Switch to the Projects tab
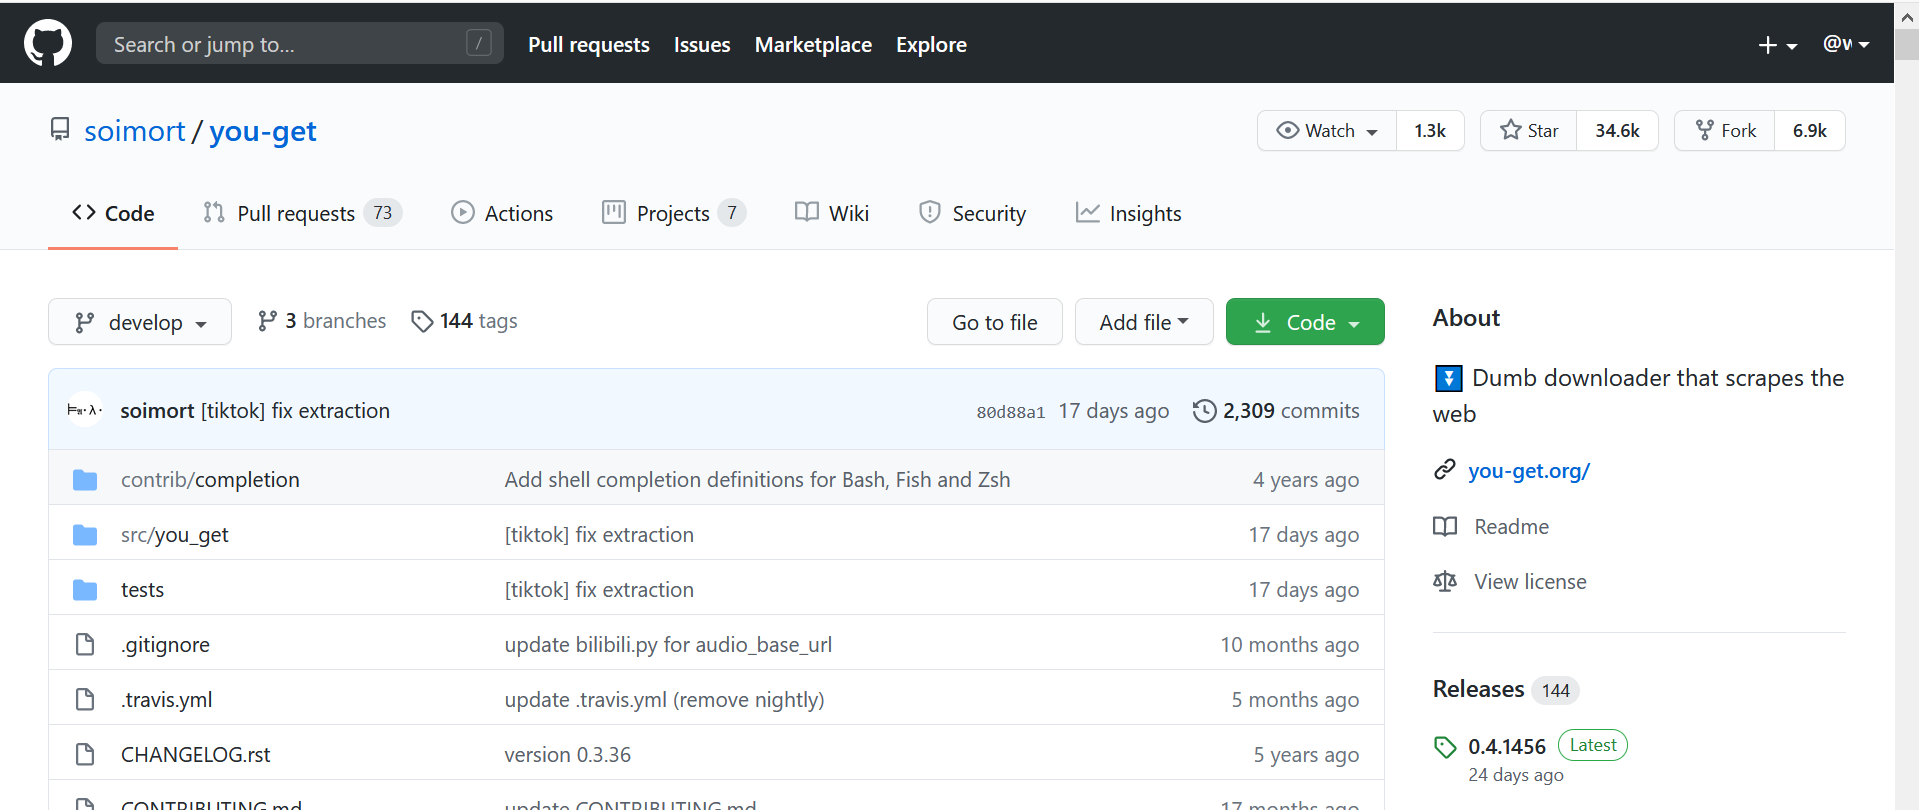Viewport: 1919px width, 810px height. click(674, 213)
